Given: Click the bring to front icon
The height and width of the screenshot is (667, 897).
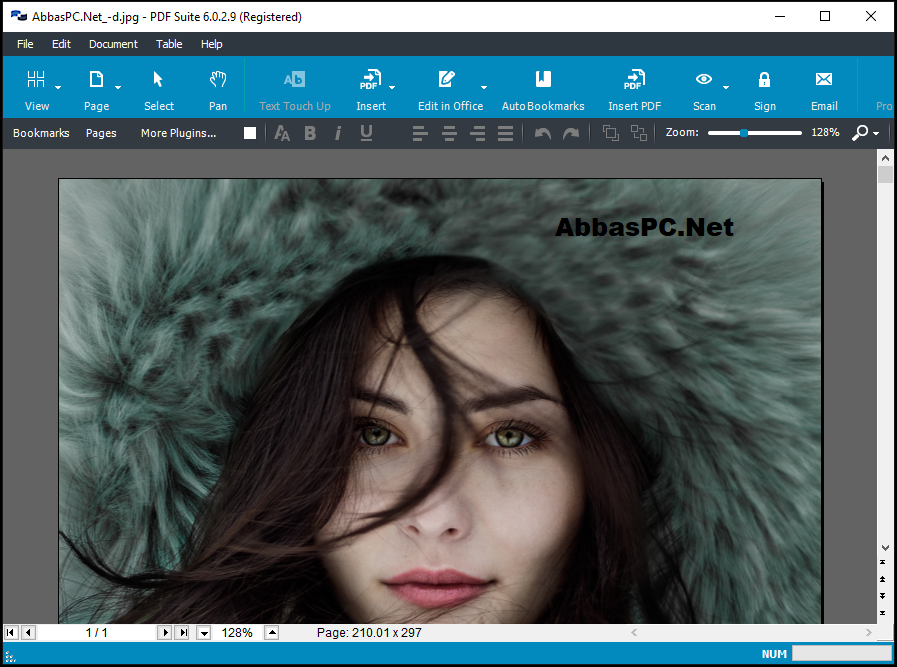Looking at the screenshot, I should point(611,133).
